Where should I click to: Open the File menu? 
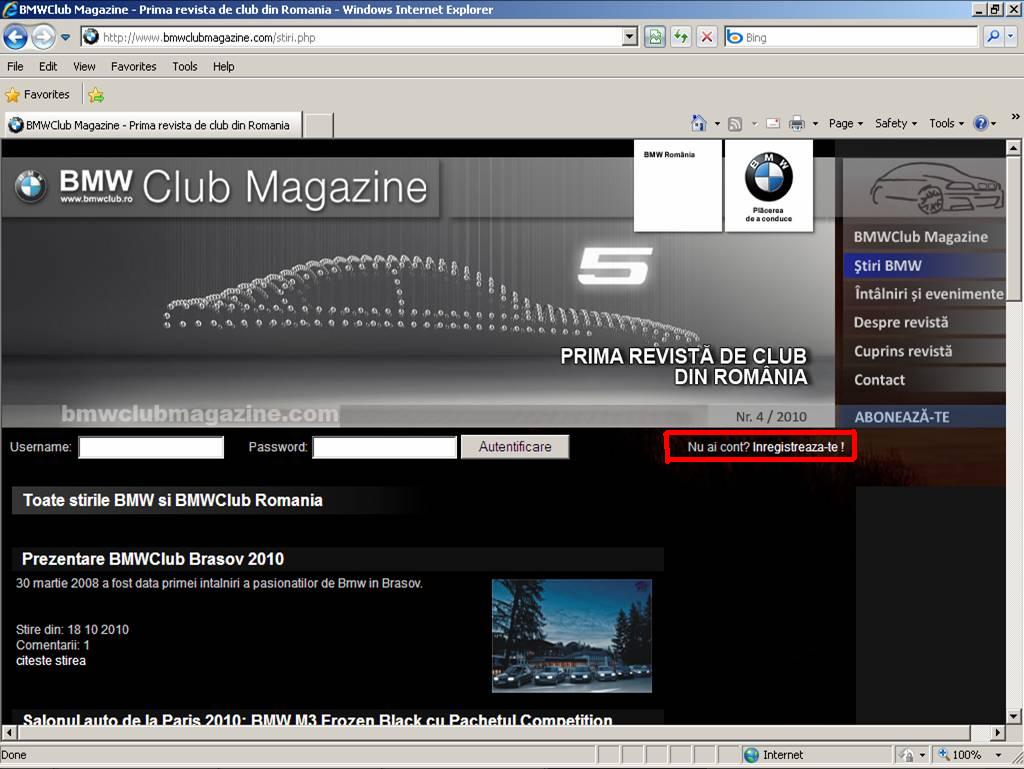15,67
